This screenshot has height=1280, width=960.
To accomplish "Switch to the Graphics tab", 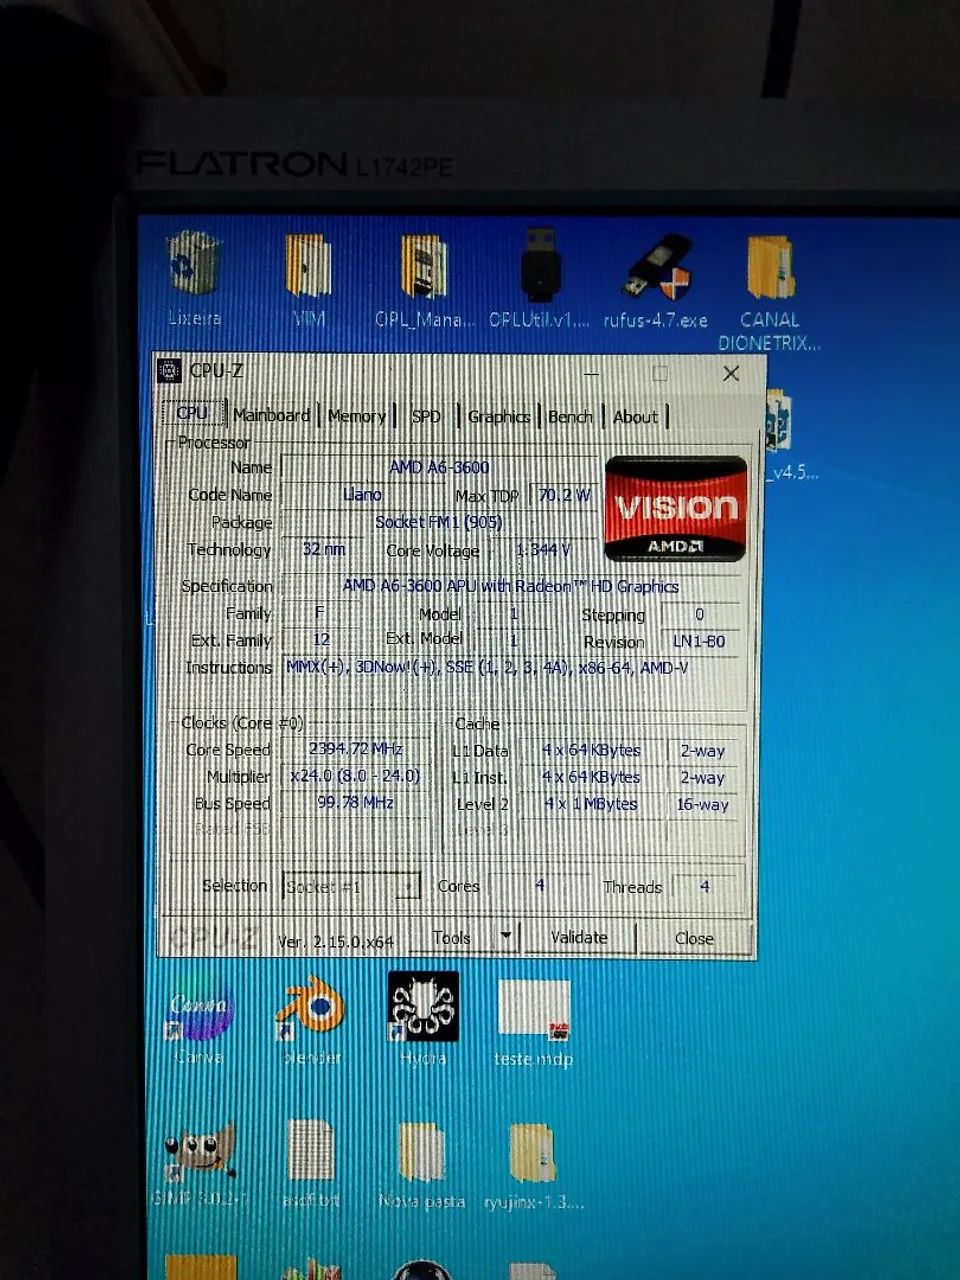I will (498, 417).
